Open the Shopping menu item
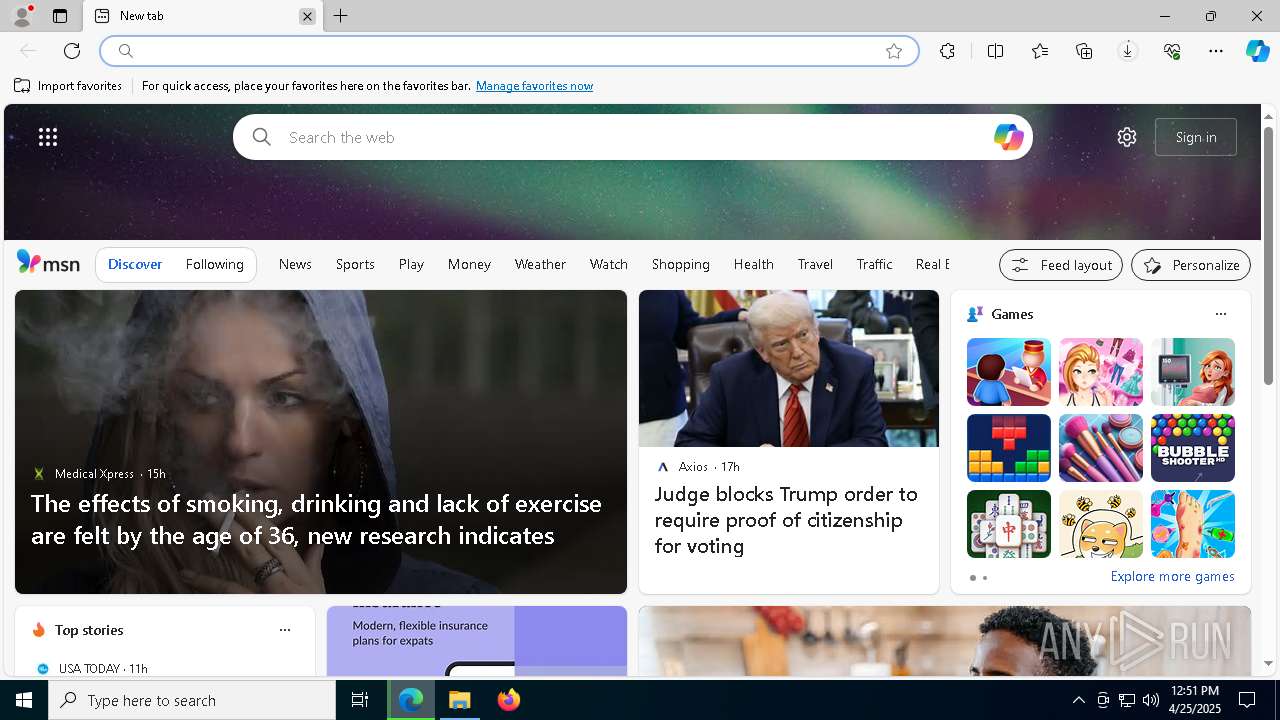The width and height of the screenshot is (1280, 720). pos(680,264)
